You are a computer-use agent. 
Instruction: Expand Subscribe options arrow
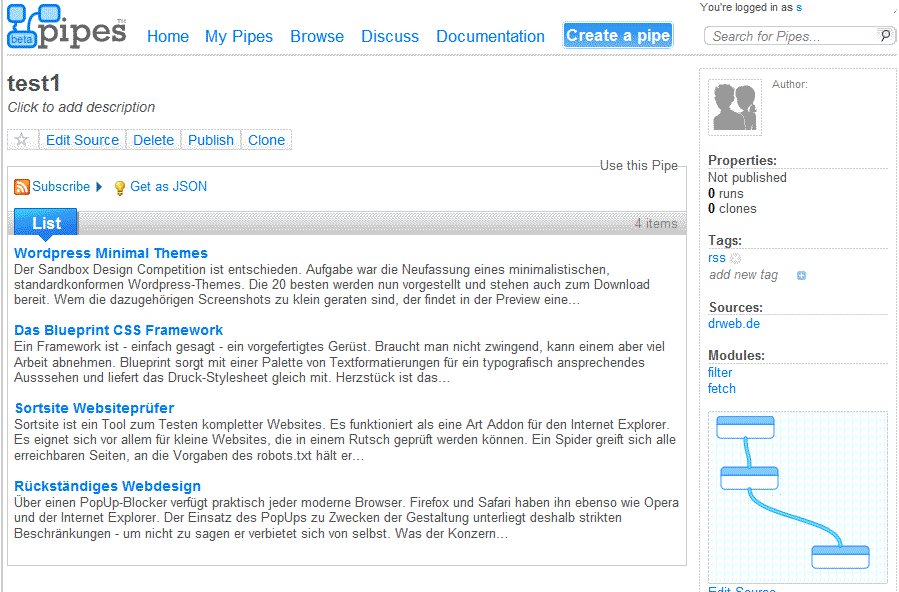tap(99, 187)
